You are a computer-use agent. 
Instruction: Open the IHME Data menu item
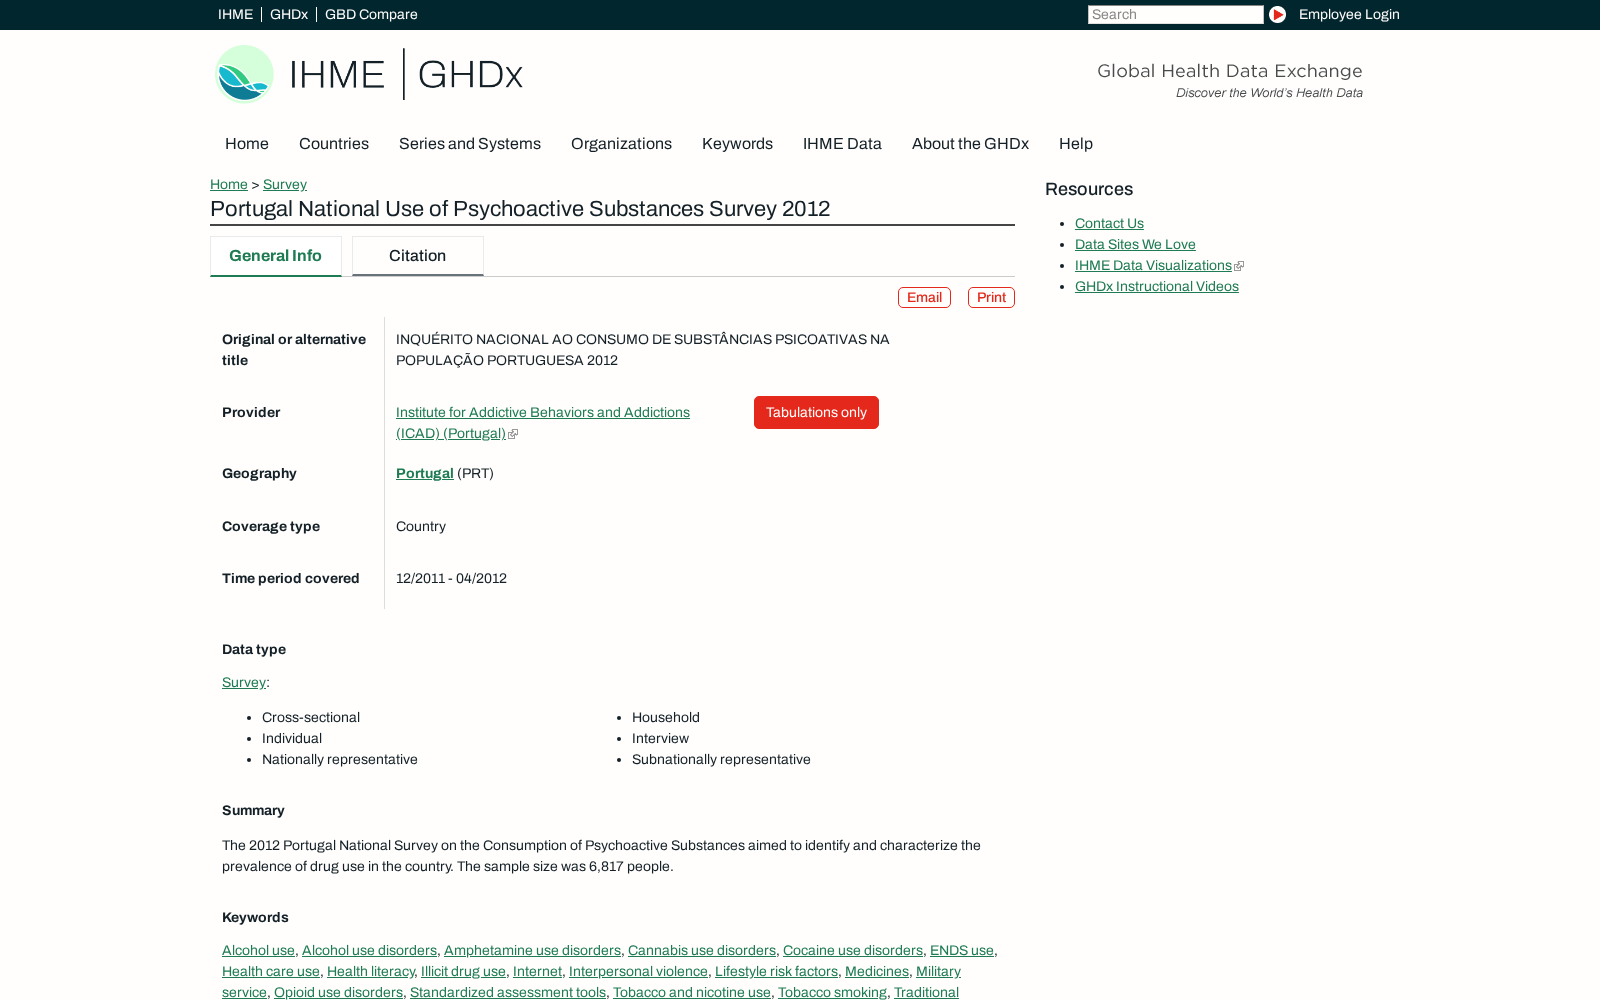pos(842,143)
